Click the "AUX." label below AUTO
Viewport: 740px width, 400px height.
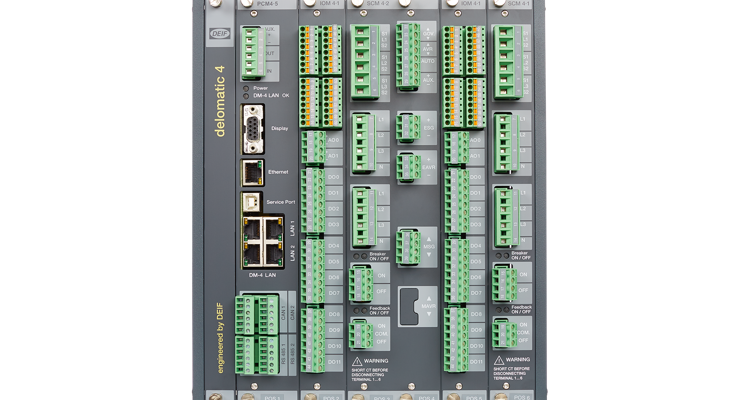[x=428, y=80]
